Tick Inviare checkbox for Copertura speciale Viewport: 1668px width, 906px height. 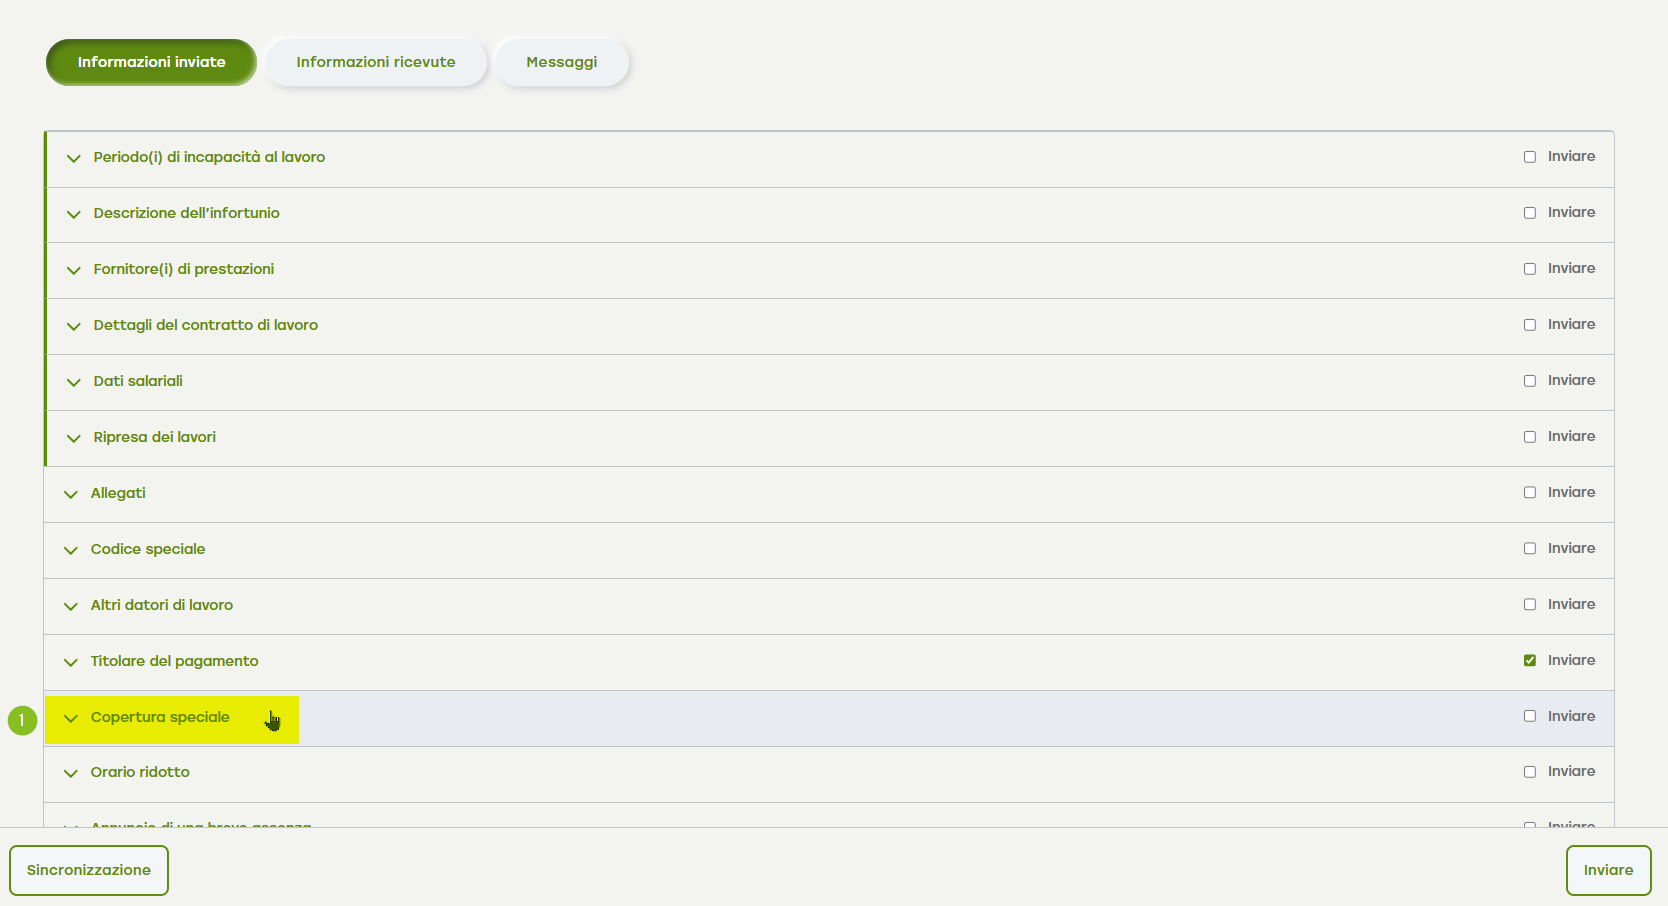1530,716
